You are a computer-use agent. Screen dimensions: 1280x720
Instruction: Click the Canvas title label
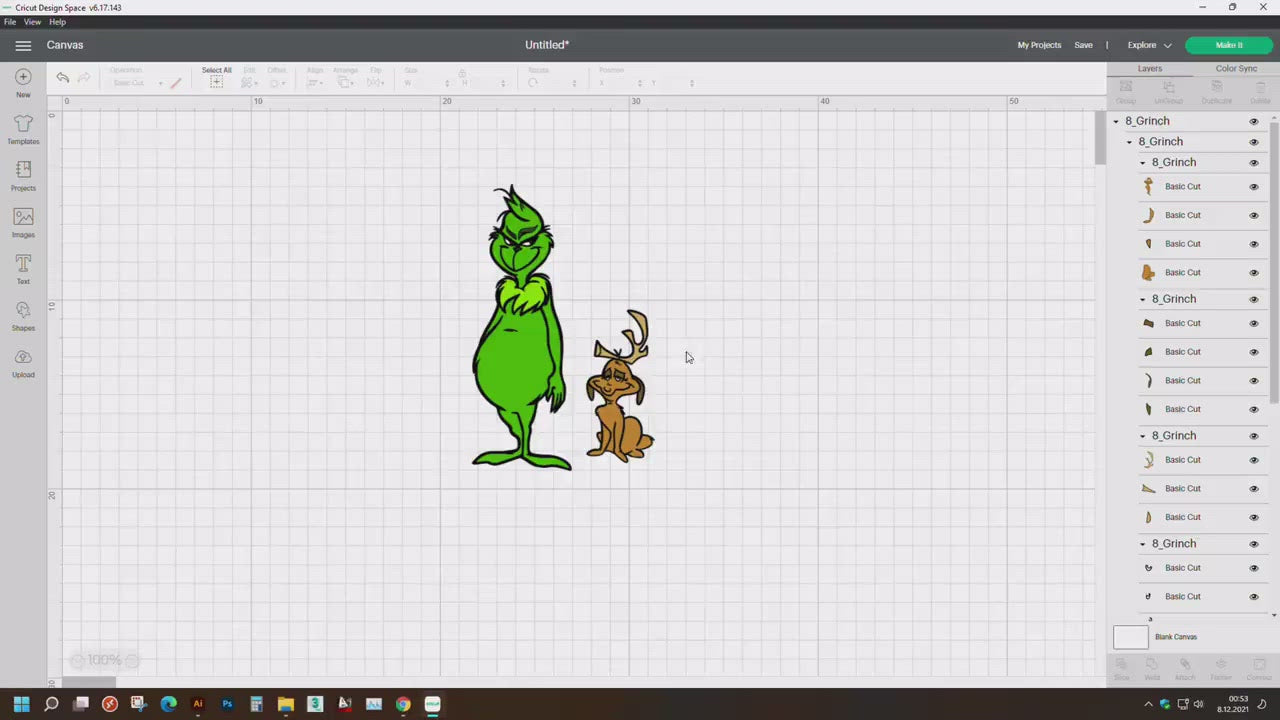click(x=65, y=45)
